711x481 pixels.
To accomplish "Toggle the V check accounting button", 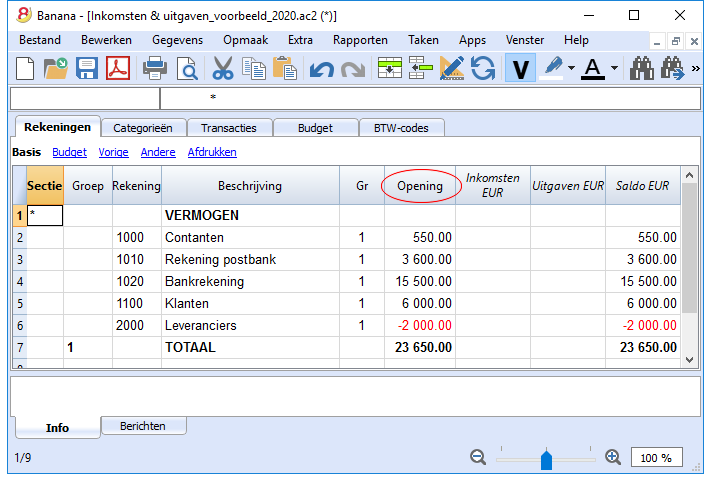I will point(520,68).
